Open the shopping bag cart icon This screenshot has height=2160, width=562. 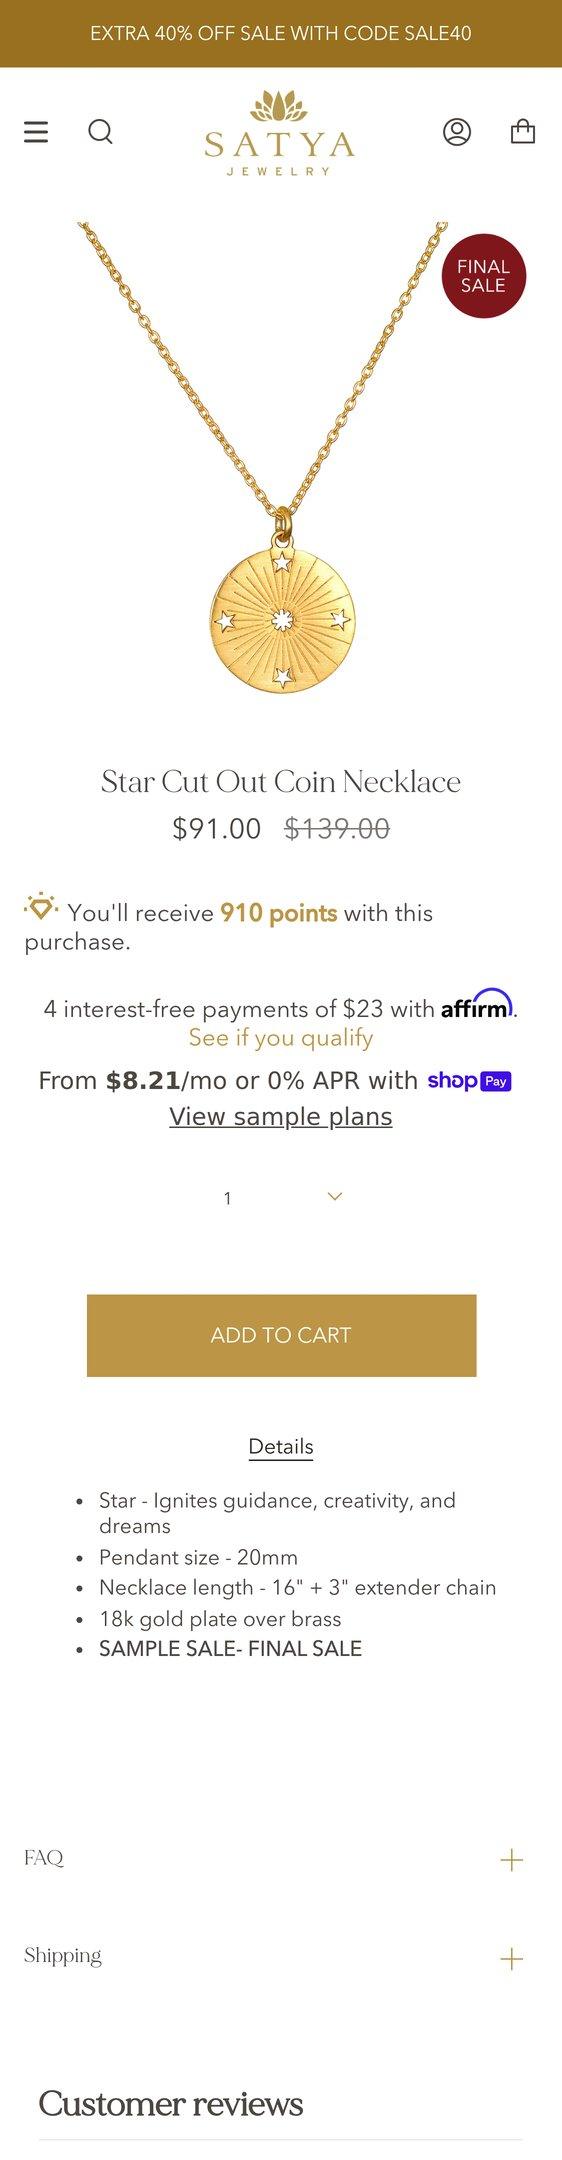click(523, 132)
